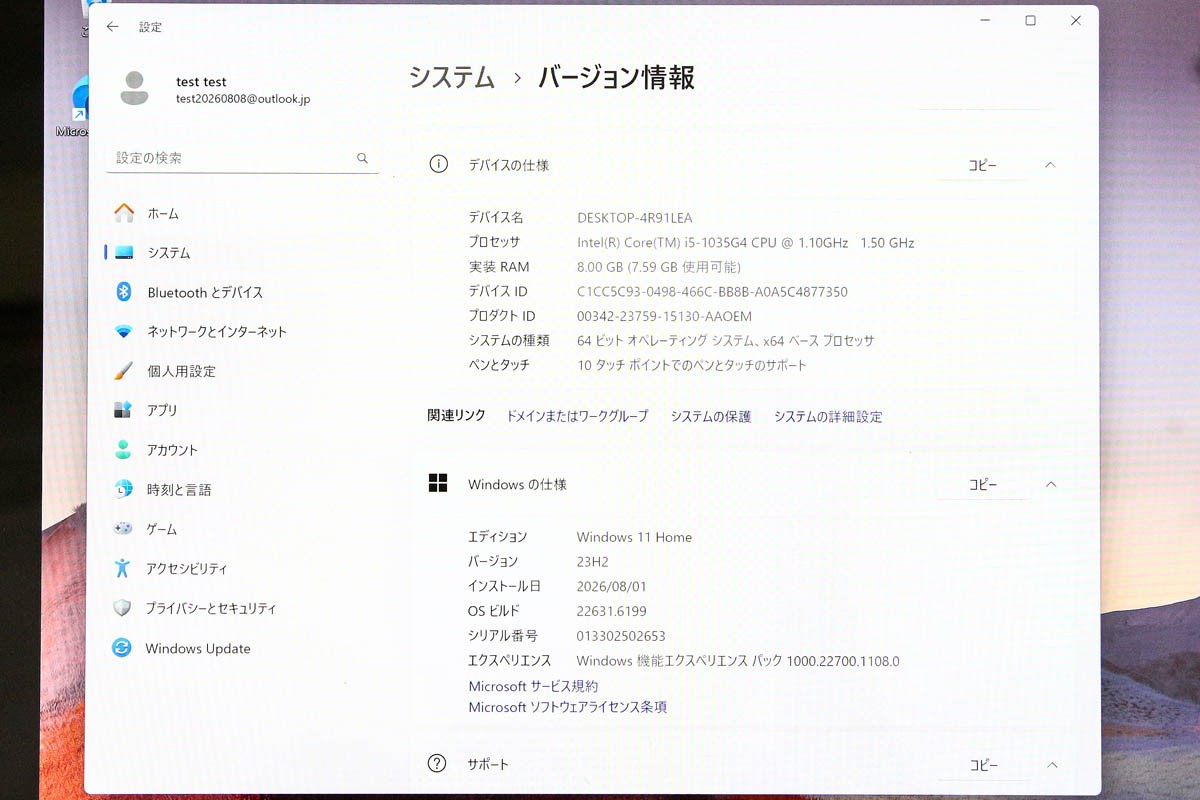Click システム in the breadcrumb
Screen dimensions: 1200x800
(452, 77)
